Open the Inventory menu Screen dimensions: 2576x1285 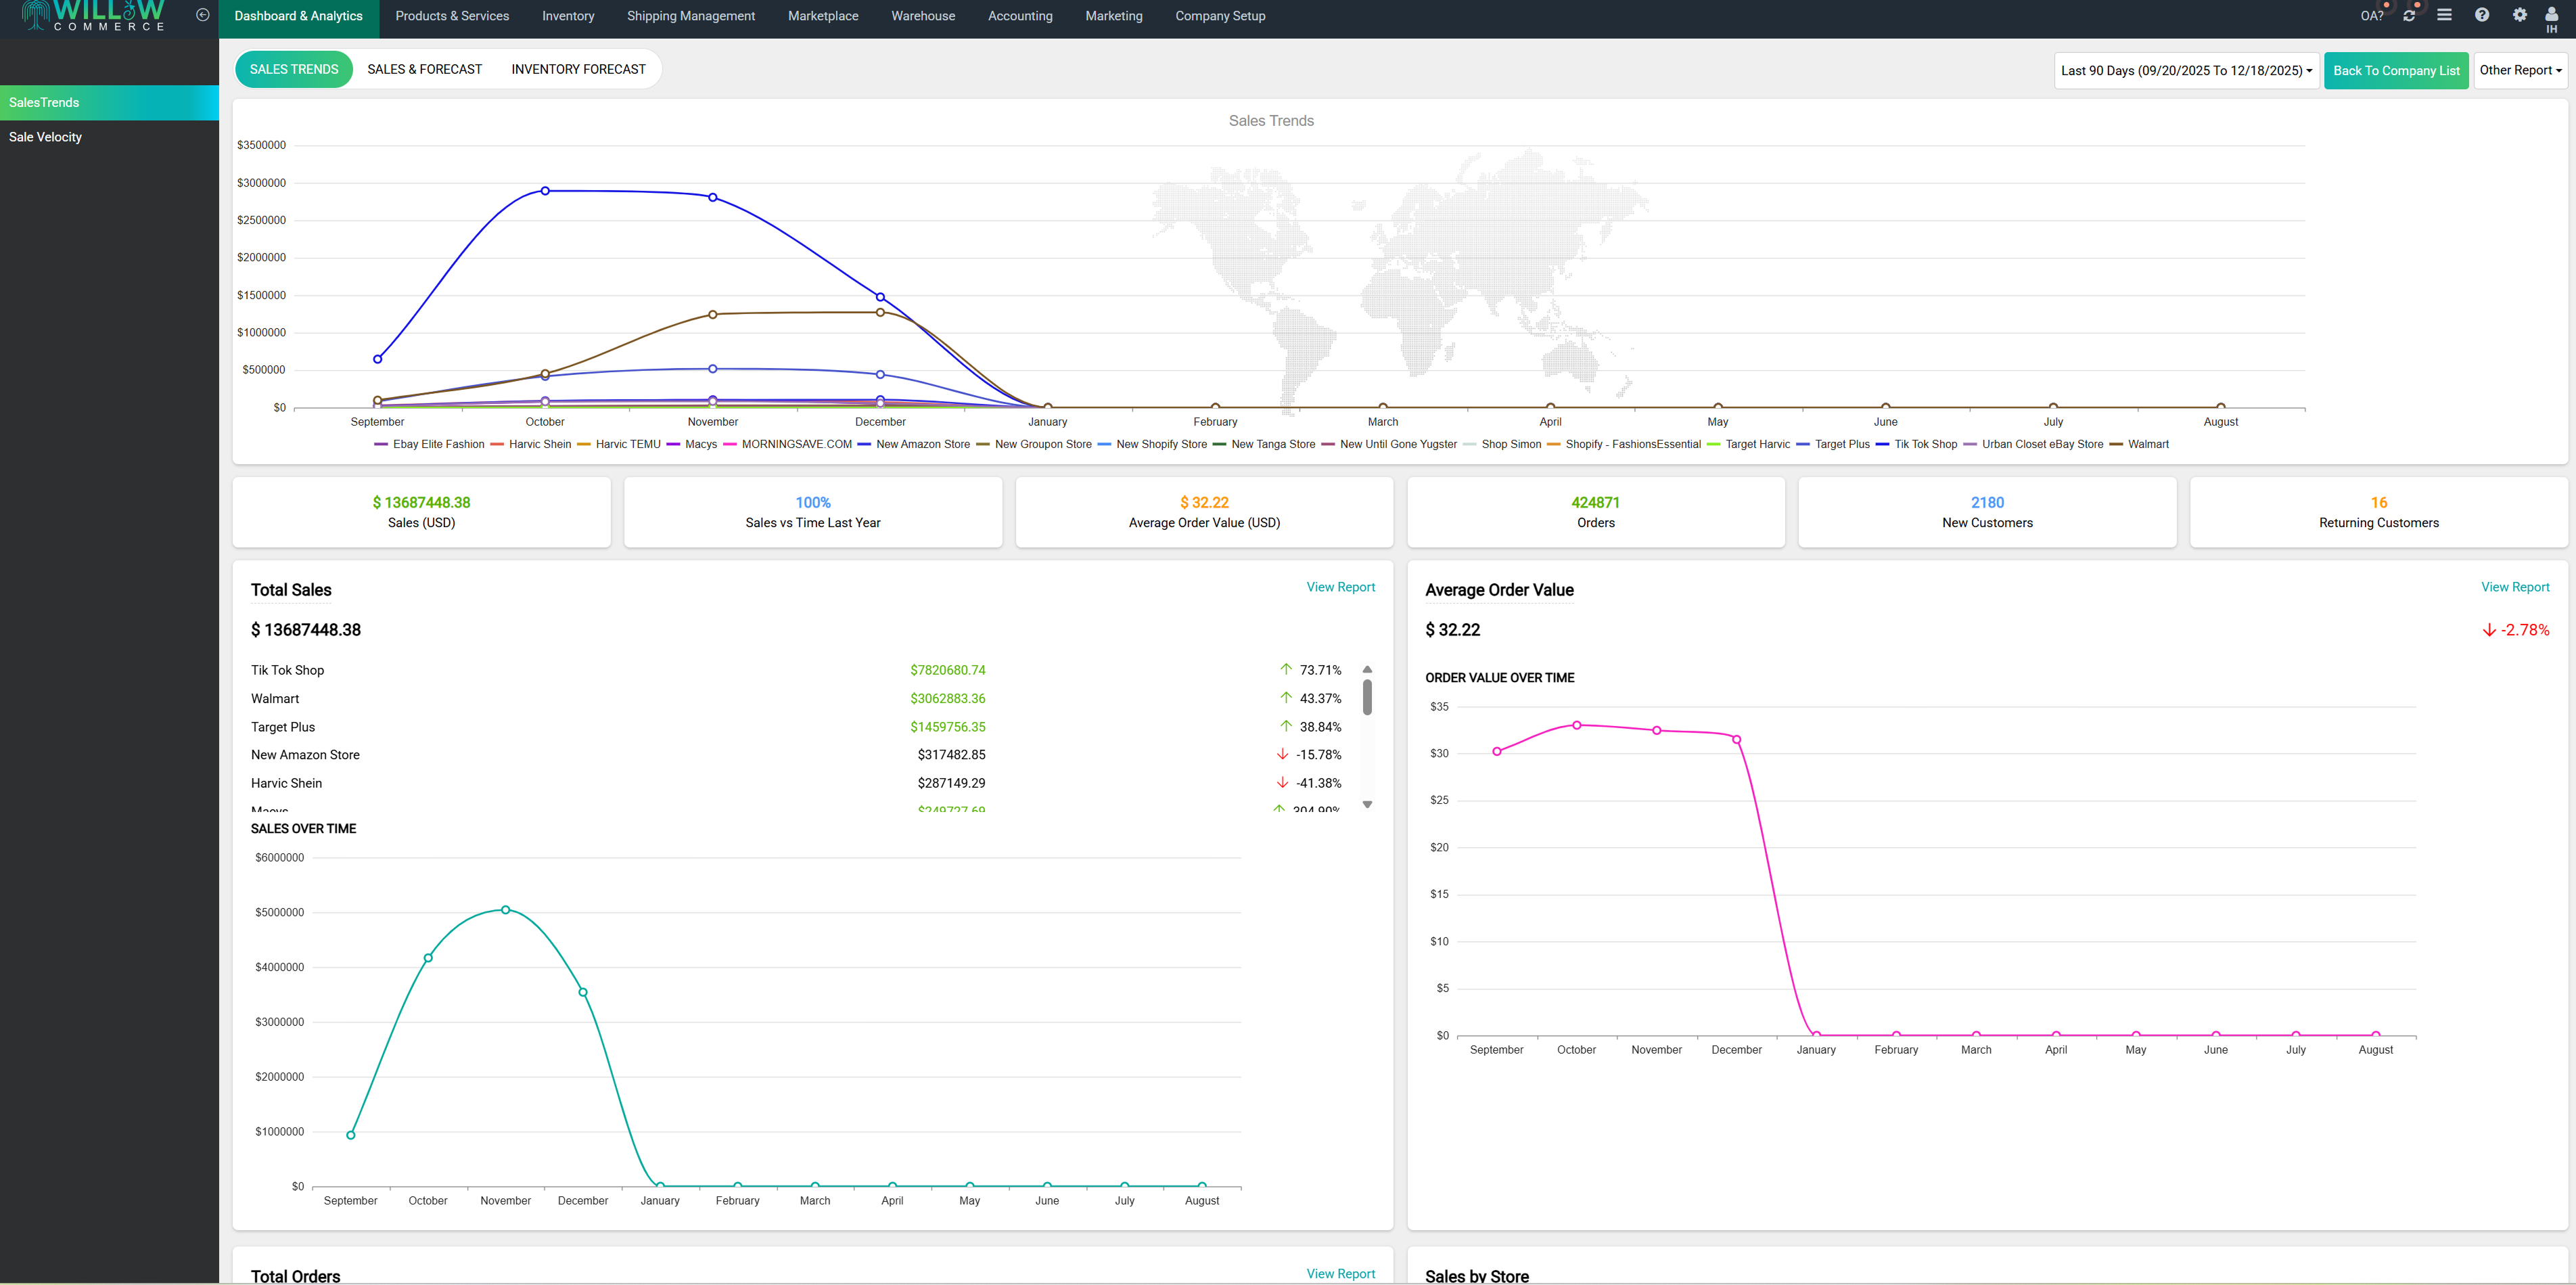click(x=568, y=16)
